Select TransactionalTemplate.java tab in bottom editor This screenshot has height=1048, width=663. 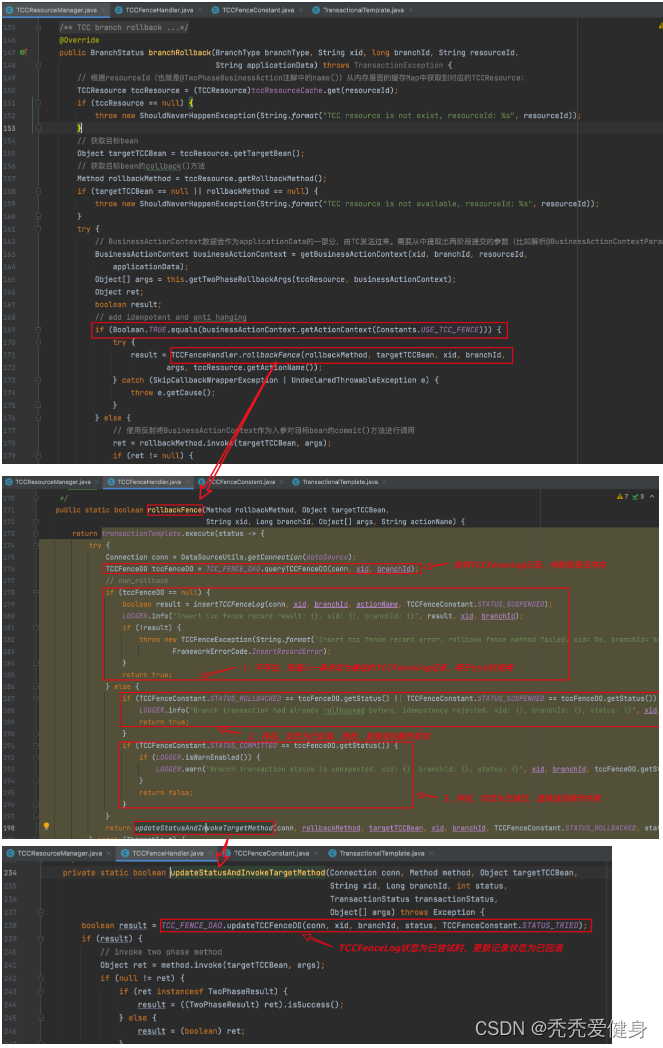click(382, 854)
